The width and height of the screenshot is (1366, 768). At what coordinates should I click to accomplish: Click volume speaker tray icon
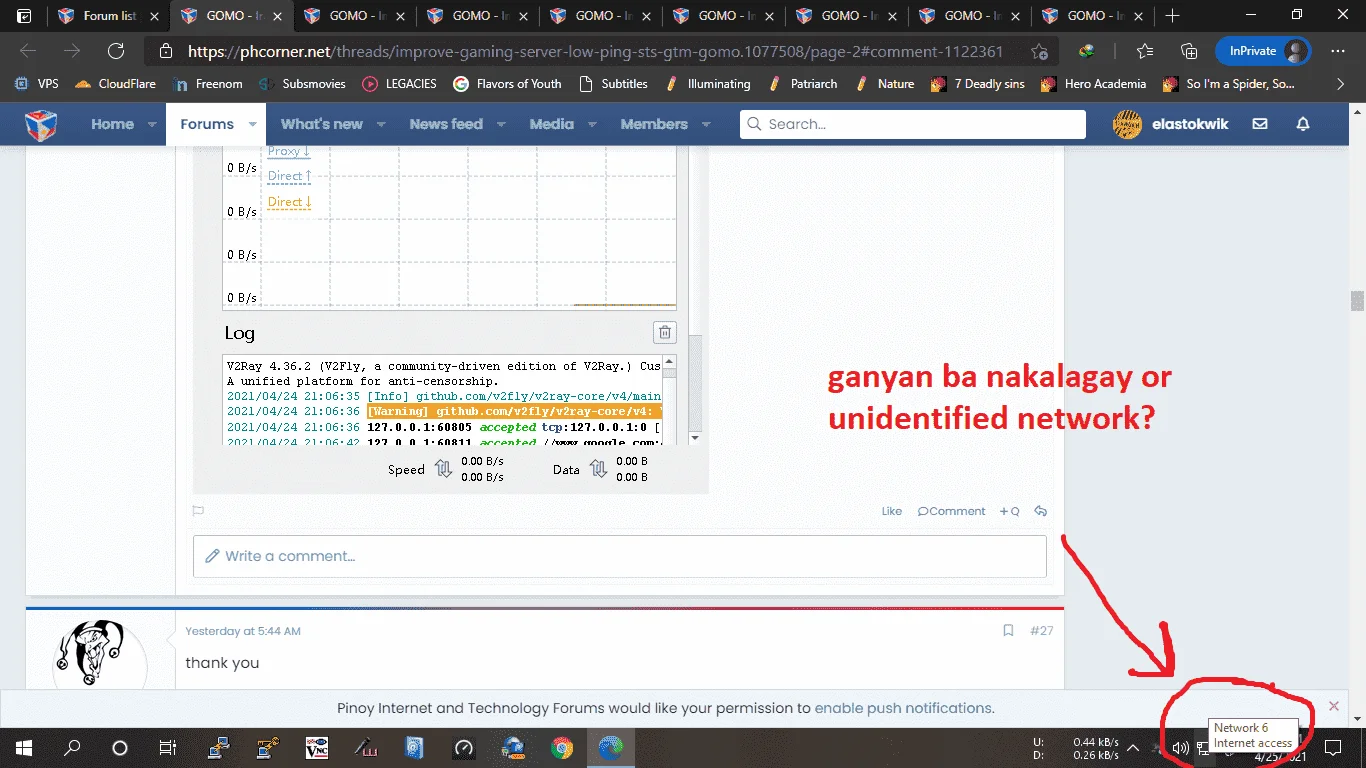point(1180,747)
